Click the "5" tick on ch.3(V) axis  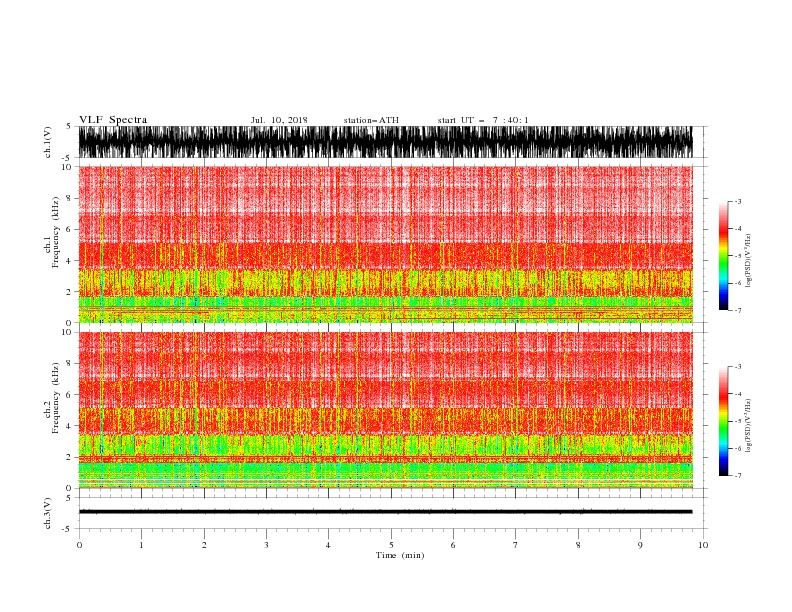click(x=69, y=498)
